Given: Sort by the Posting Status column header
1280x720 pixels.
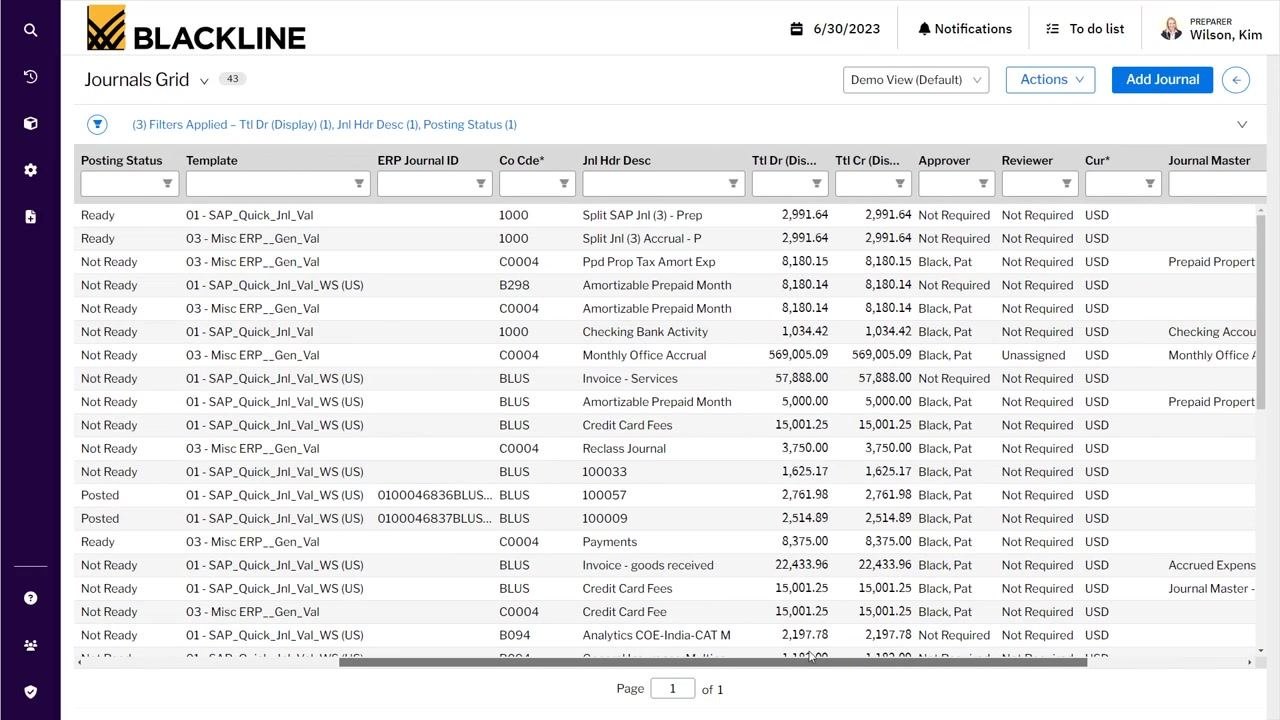Looking at the screenshot, I should 121,160.
